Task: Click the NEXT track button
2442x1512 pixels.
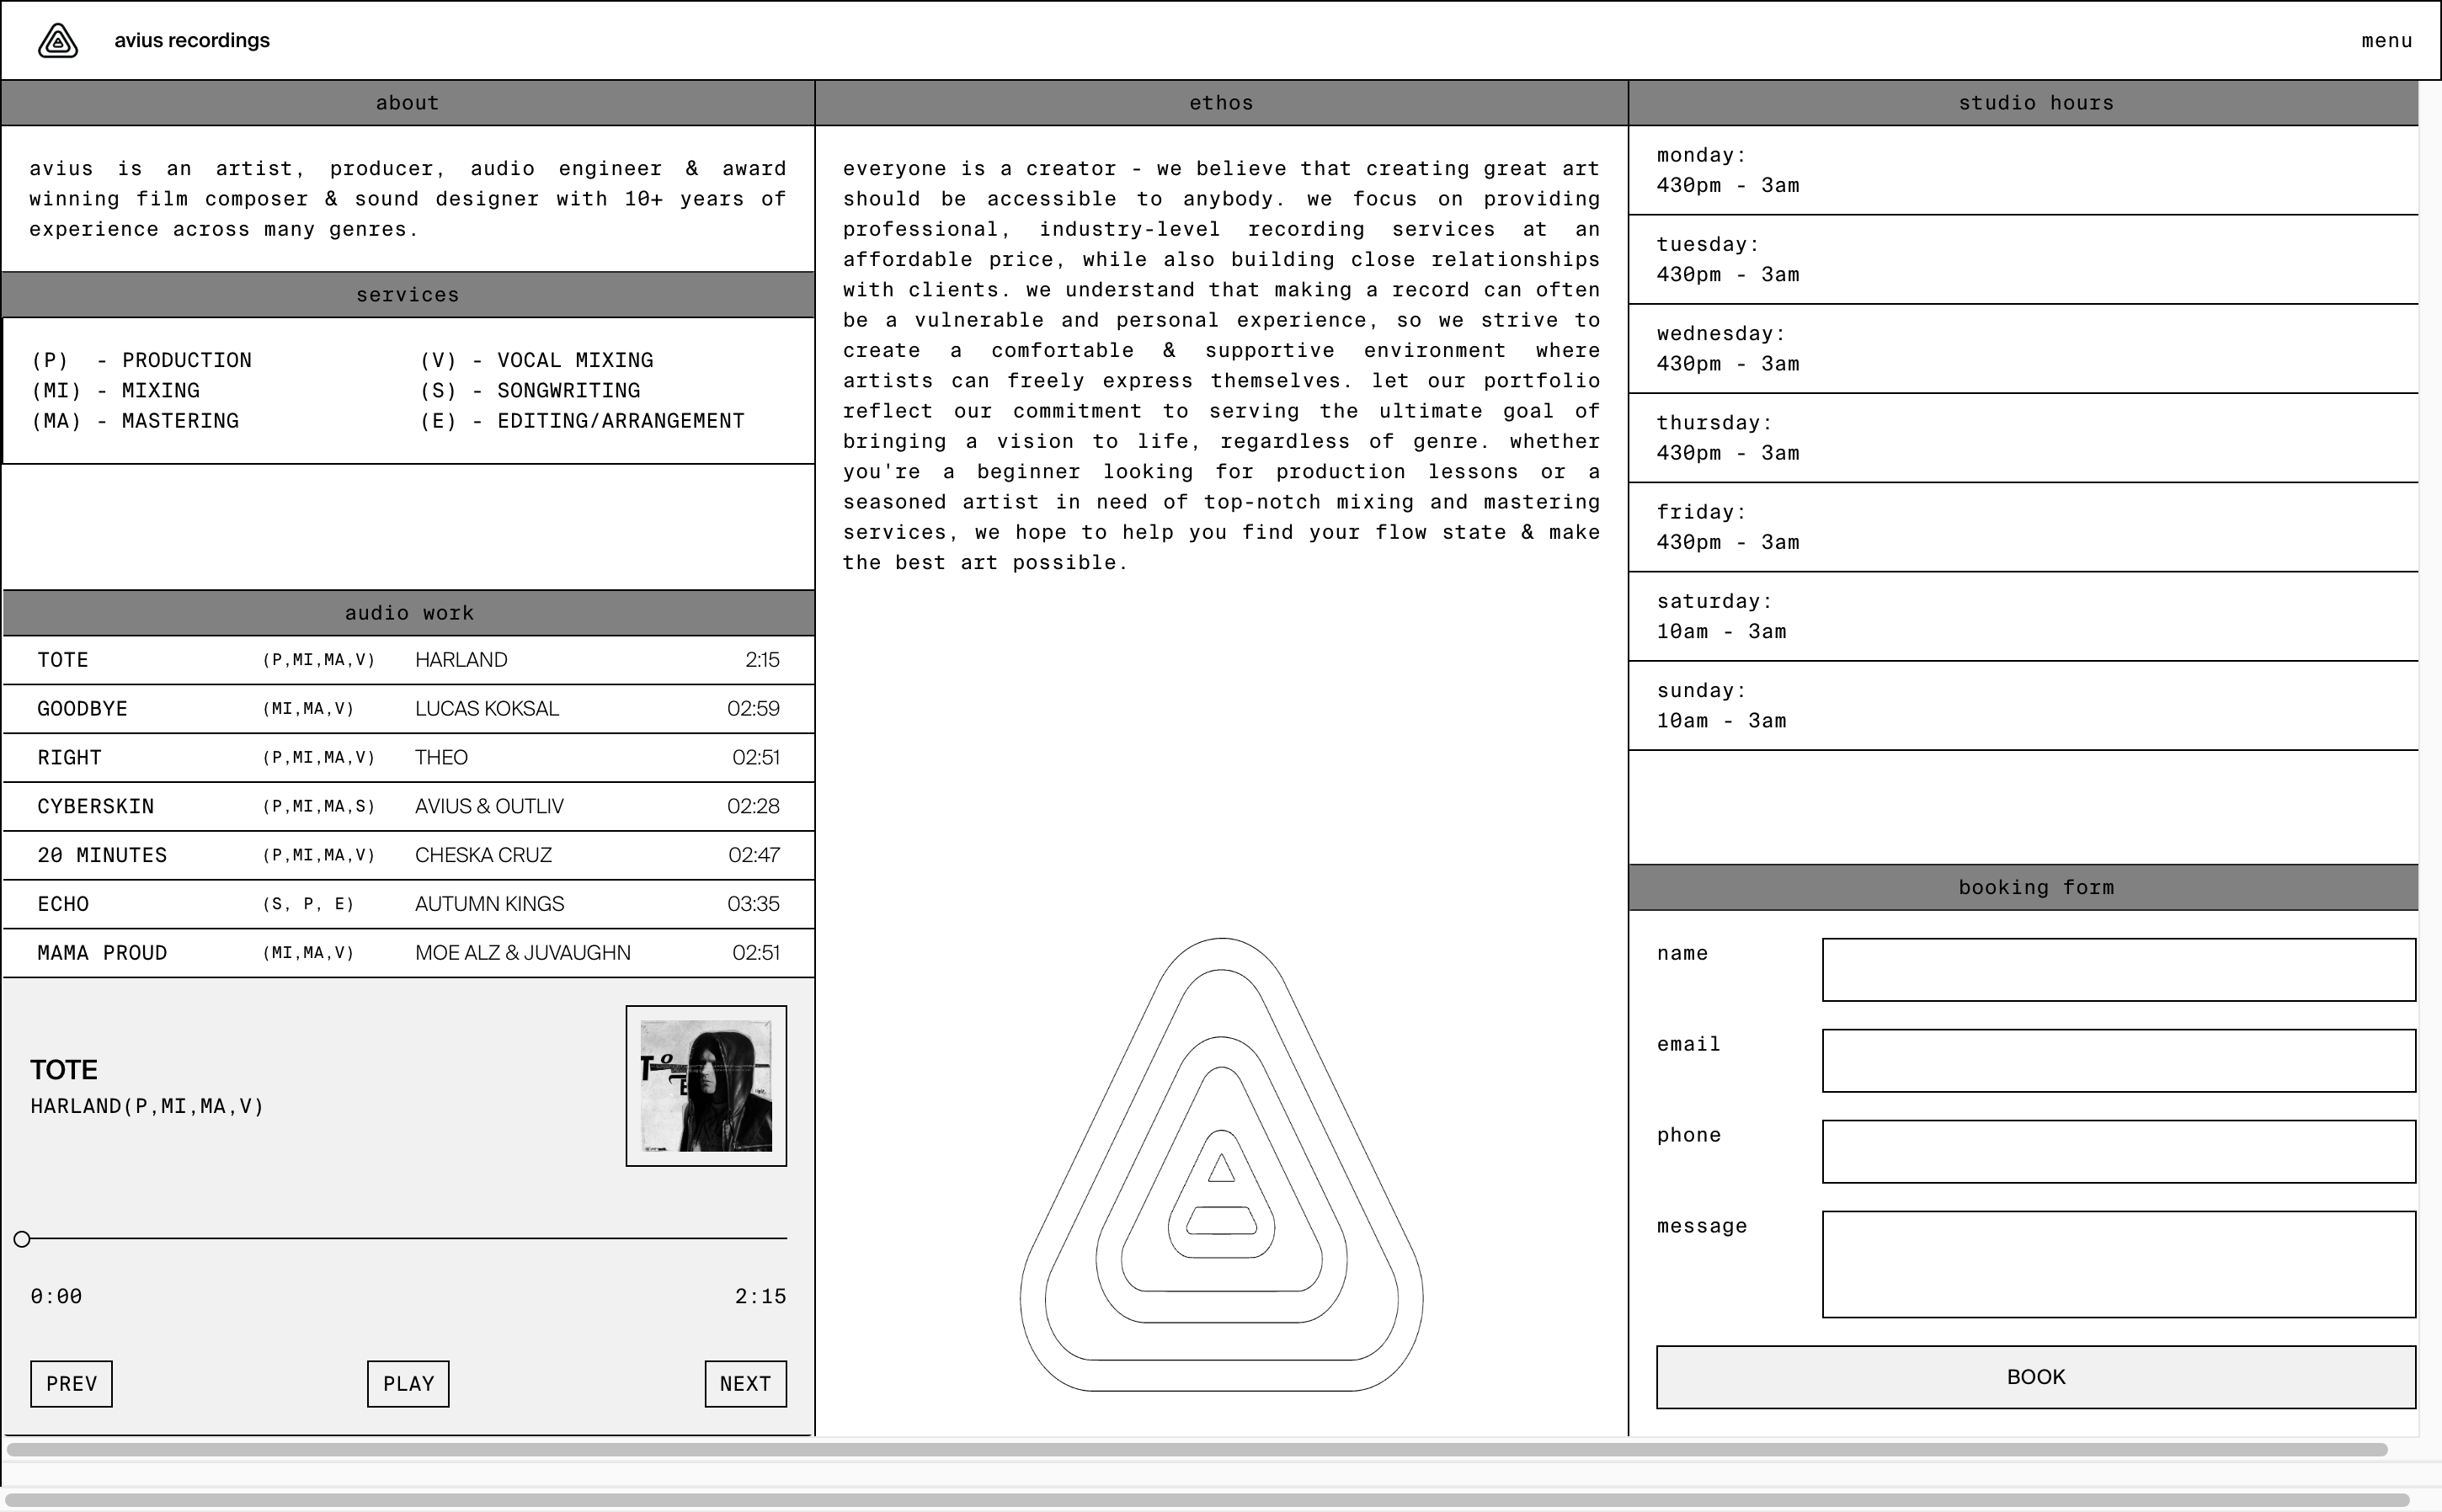Action: [746, 1384]
